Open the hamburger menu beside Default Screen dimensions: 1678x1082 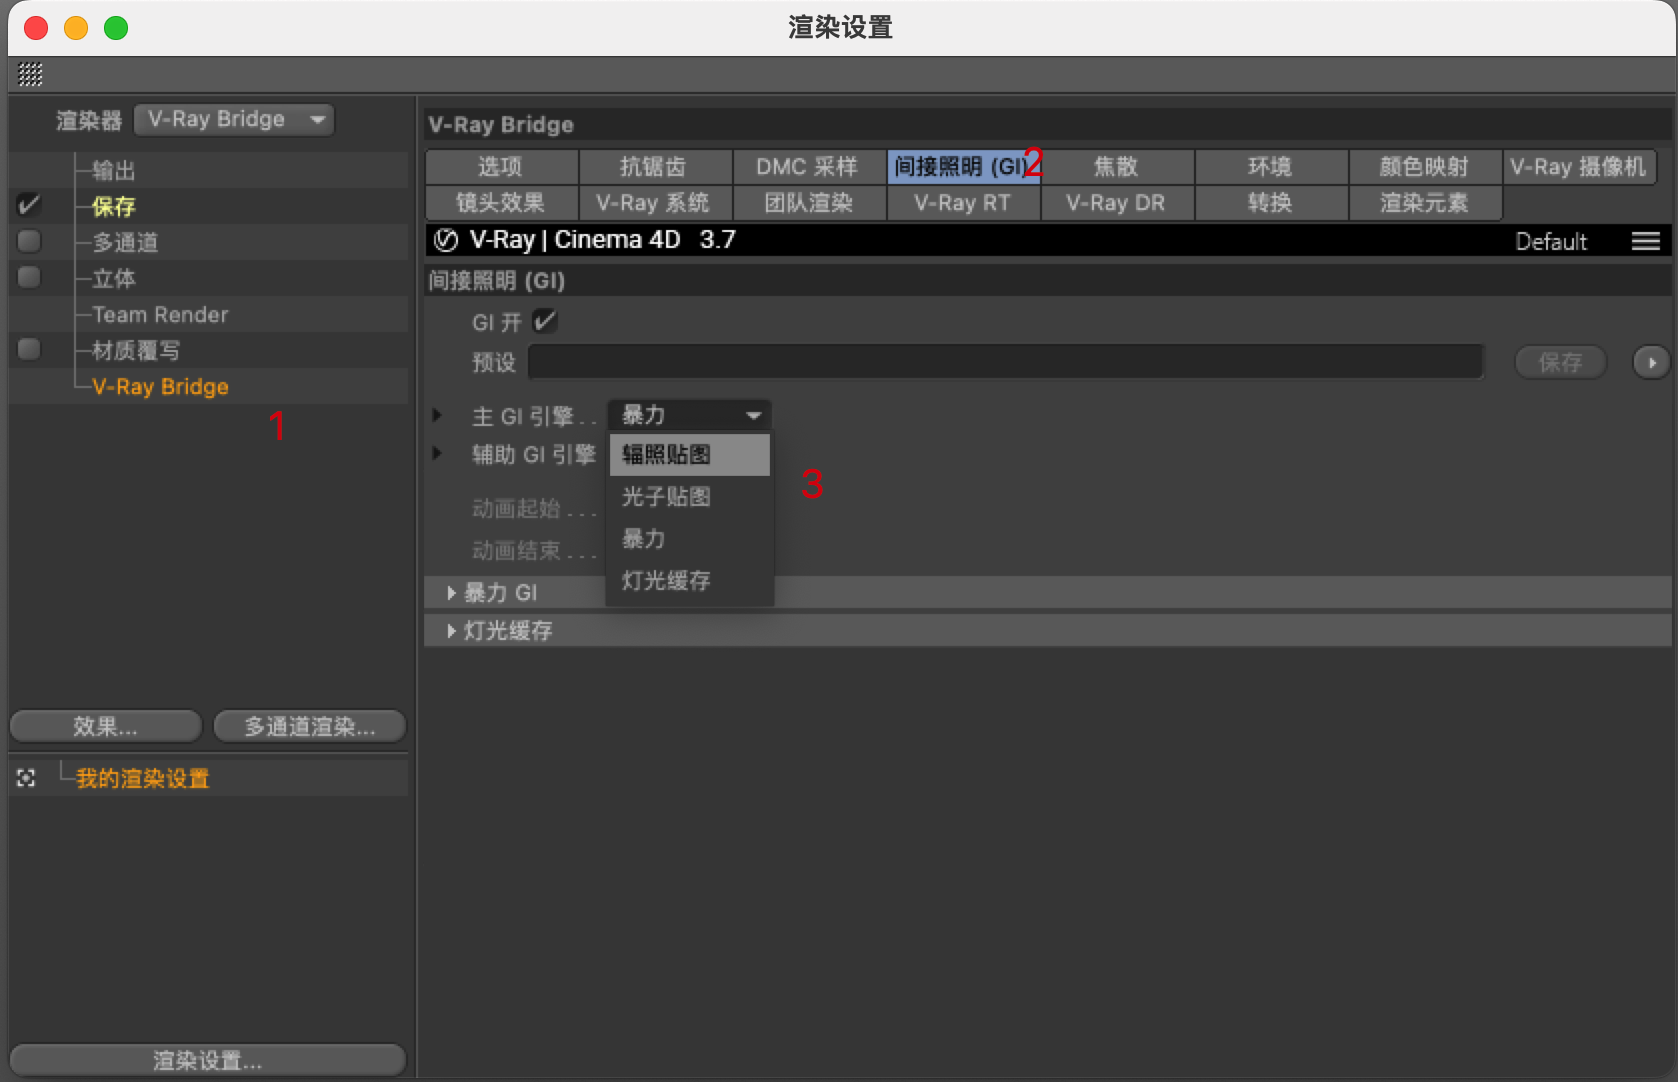1645,241
